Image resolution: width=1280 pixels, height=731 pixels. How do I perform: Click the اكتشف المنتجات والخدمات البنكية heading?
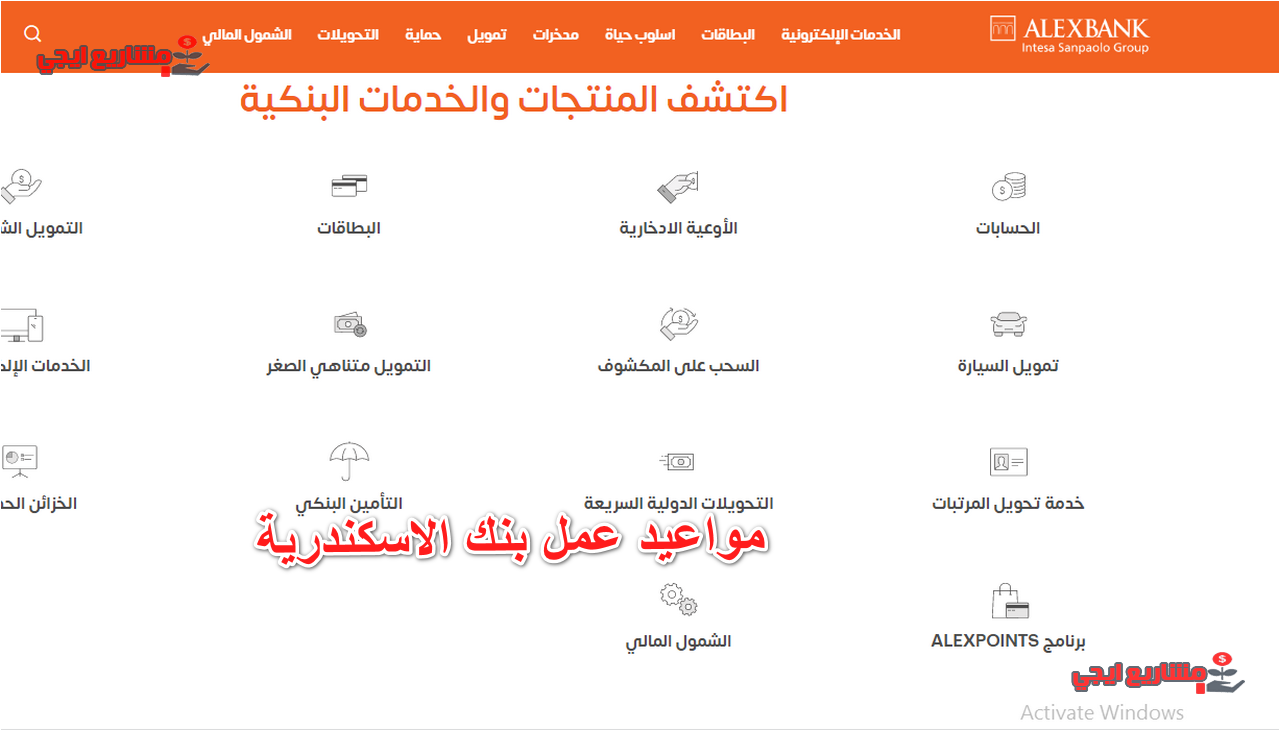514,100
